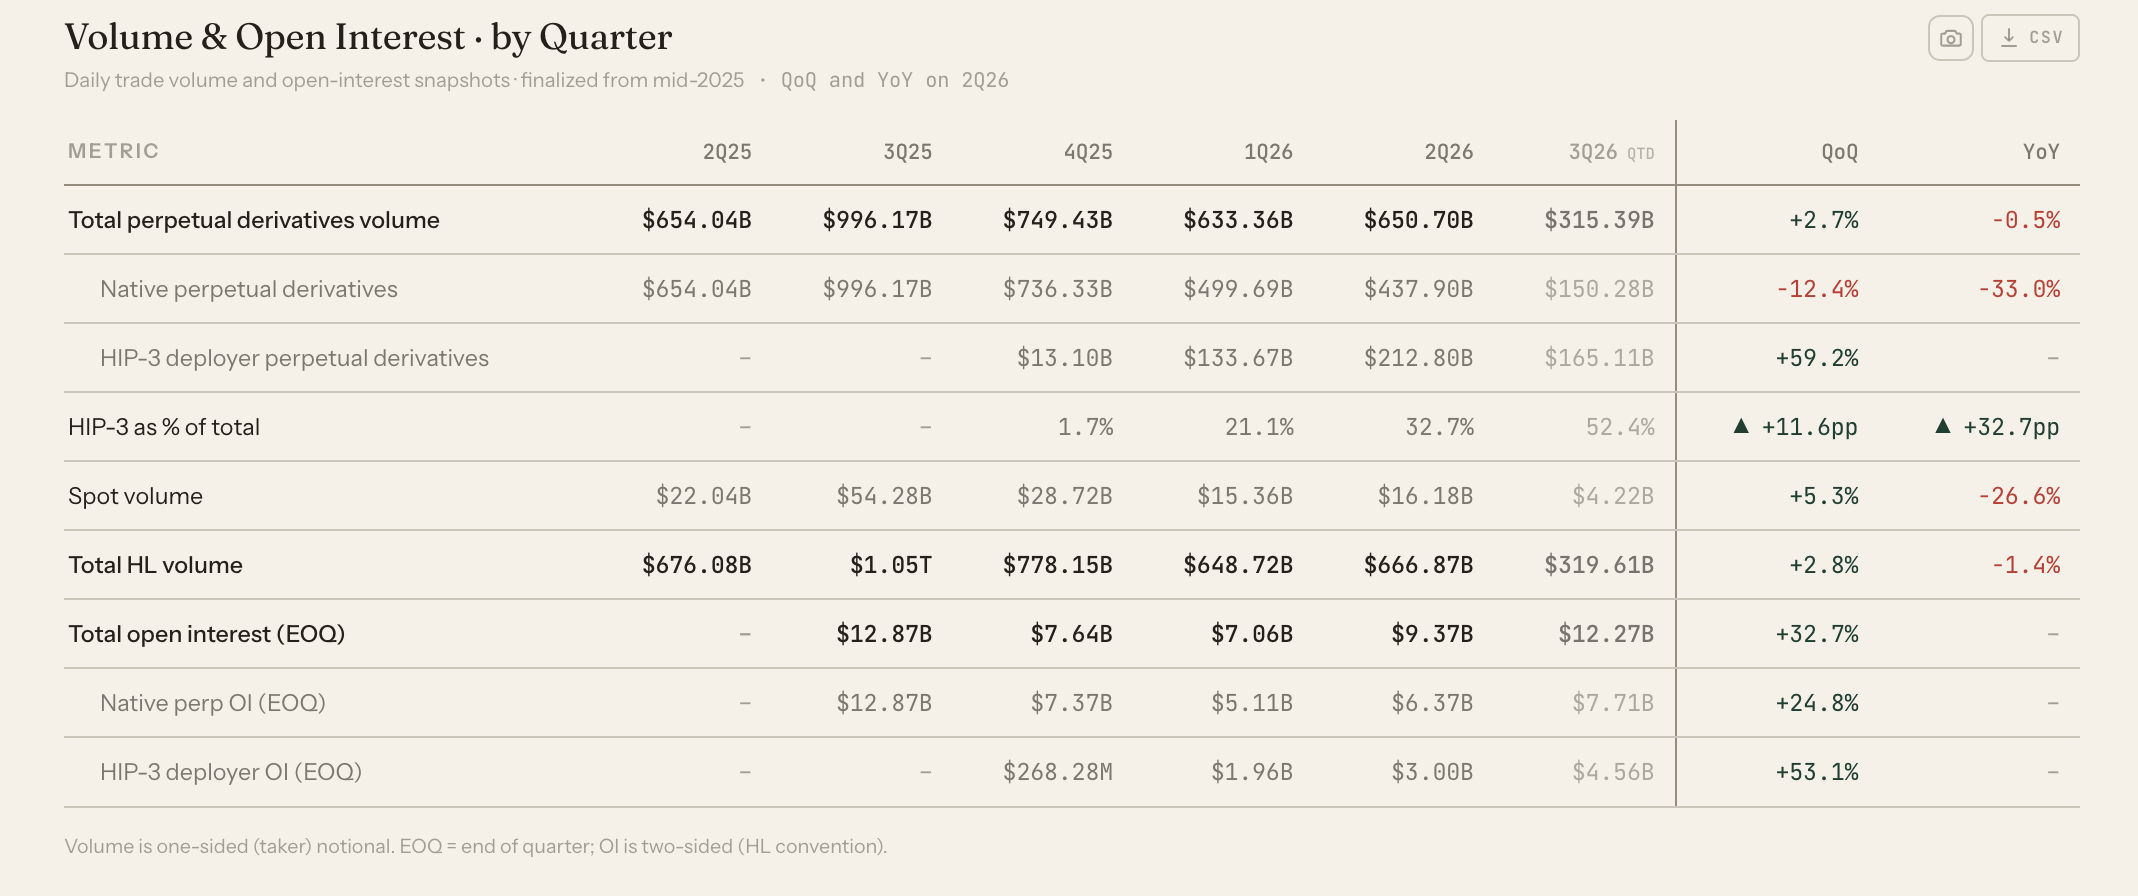Select the 3Q26 QTD column header
The width and height of the screenshot is (2138, 896).
1611,152
